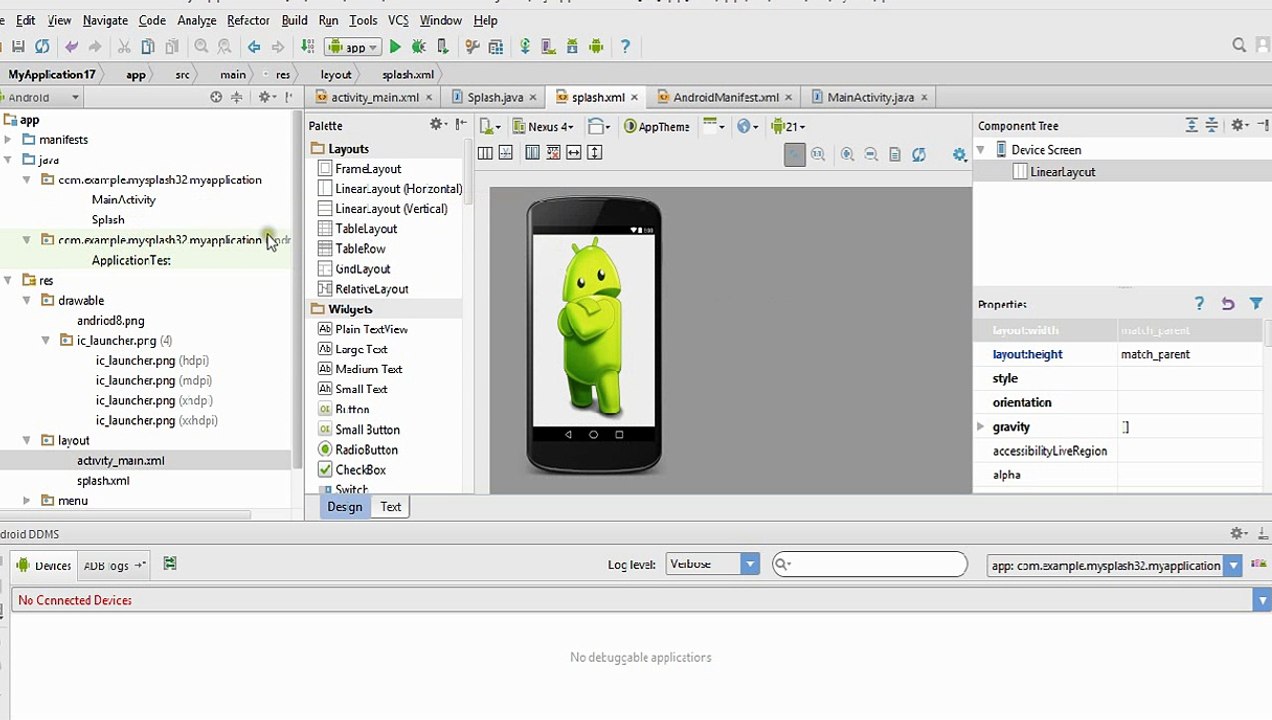Open the AppTheme selector button

(657, 126)
